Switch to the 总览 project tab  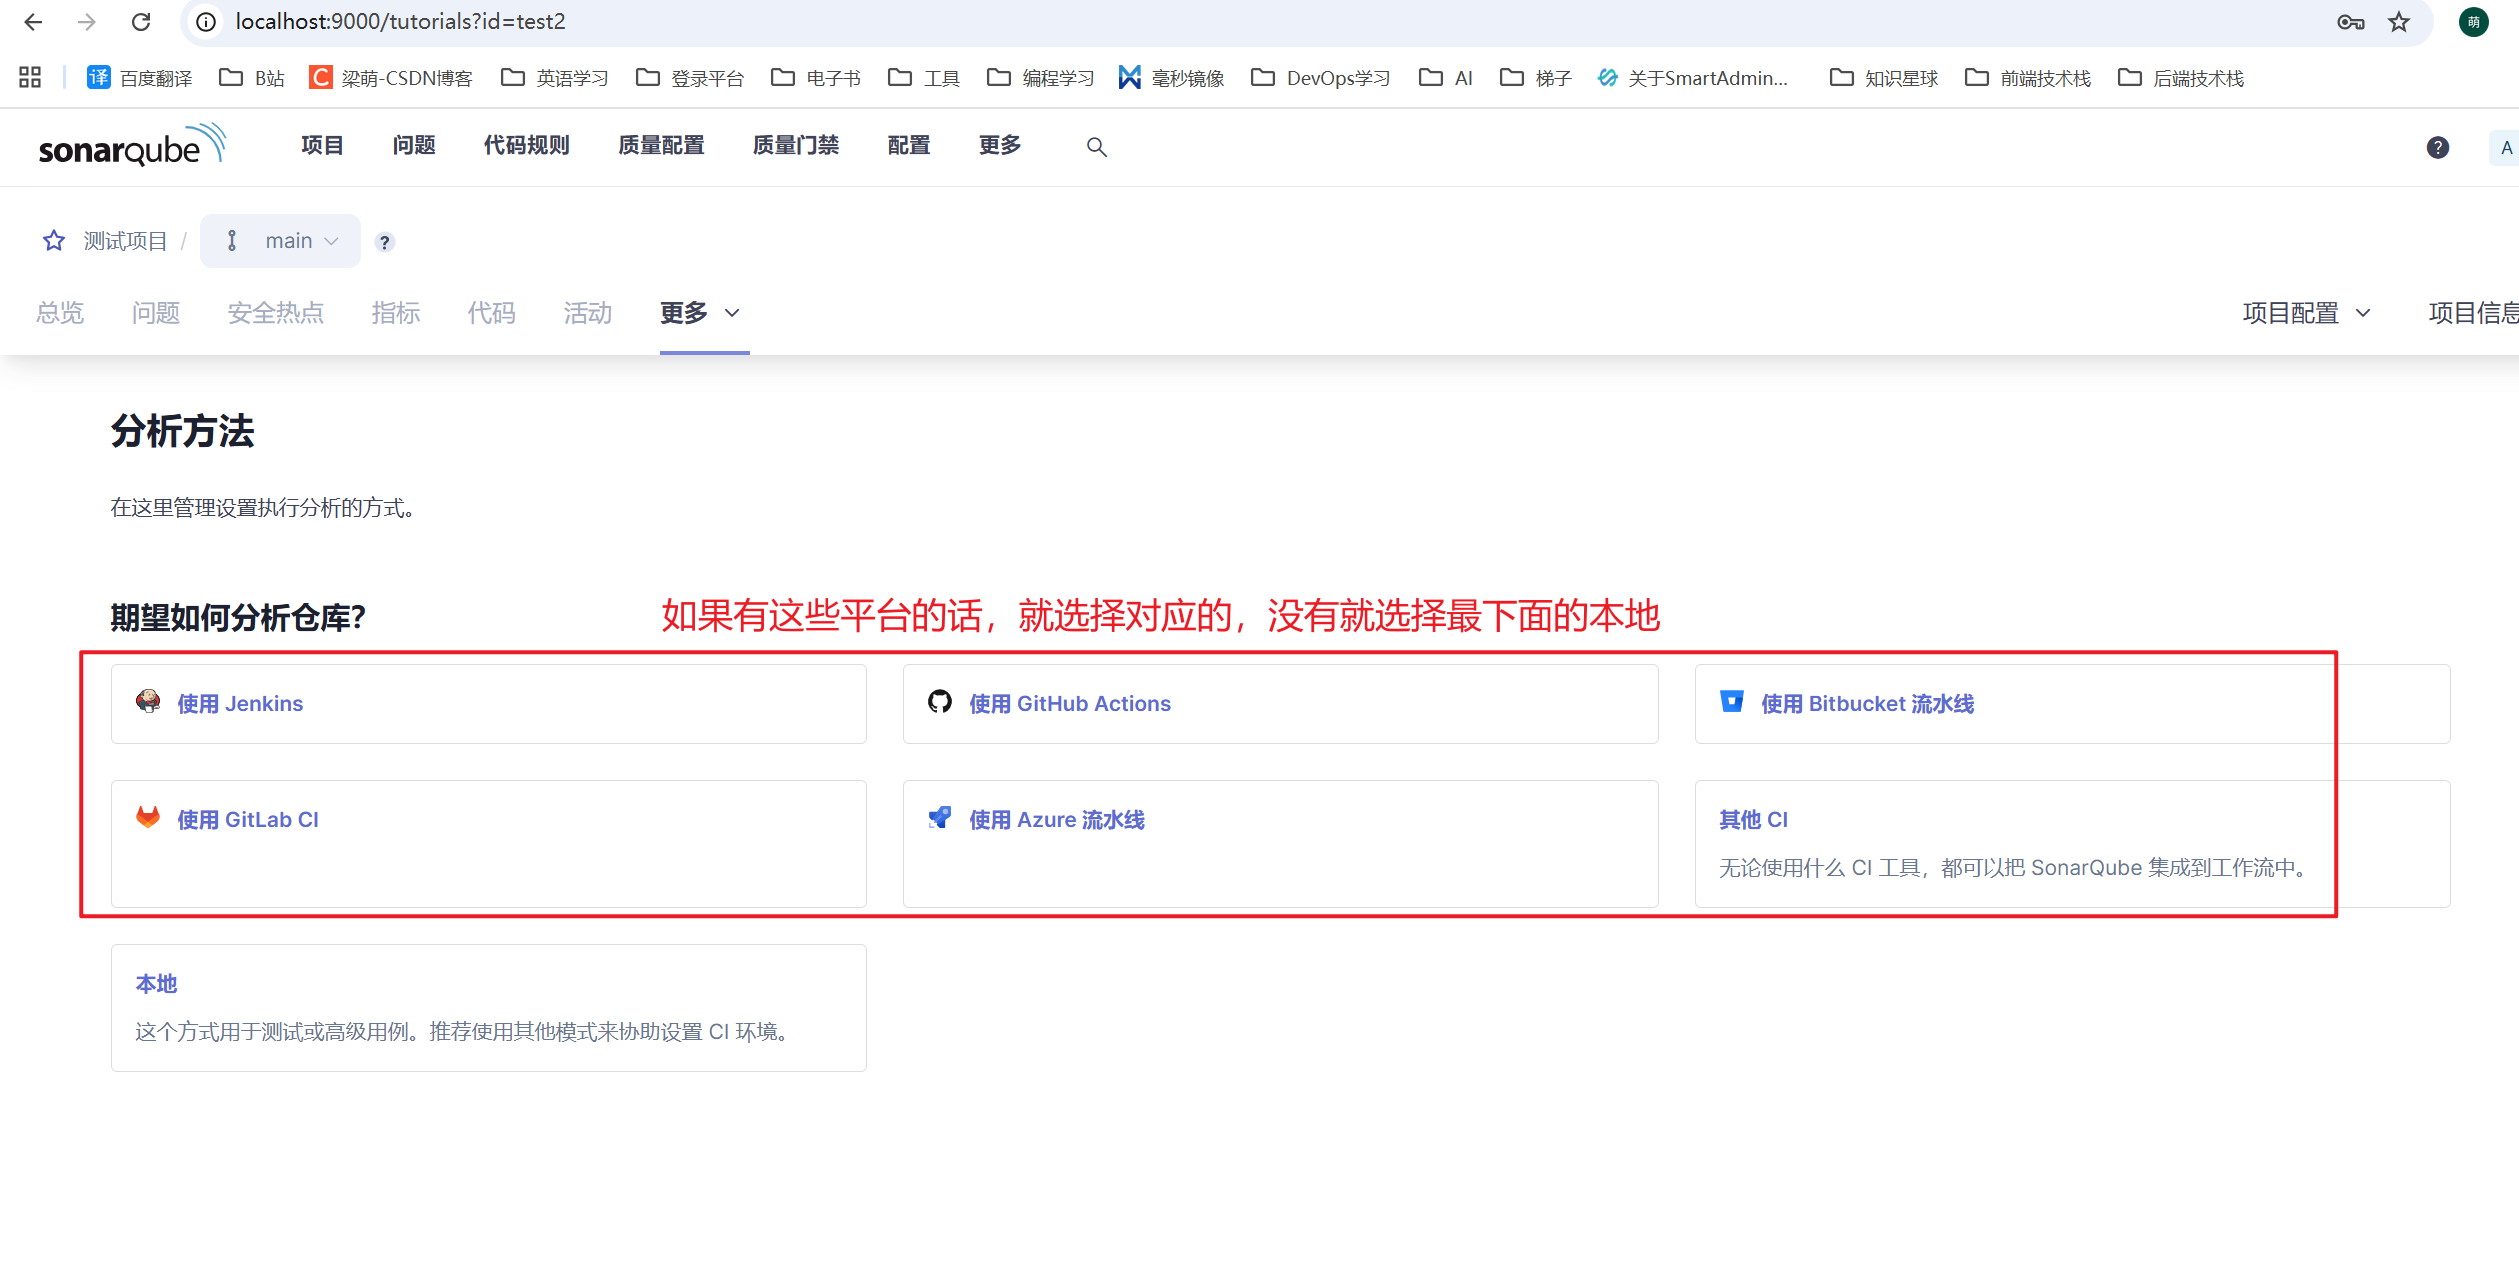click(60, 313)
